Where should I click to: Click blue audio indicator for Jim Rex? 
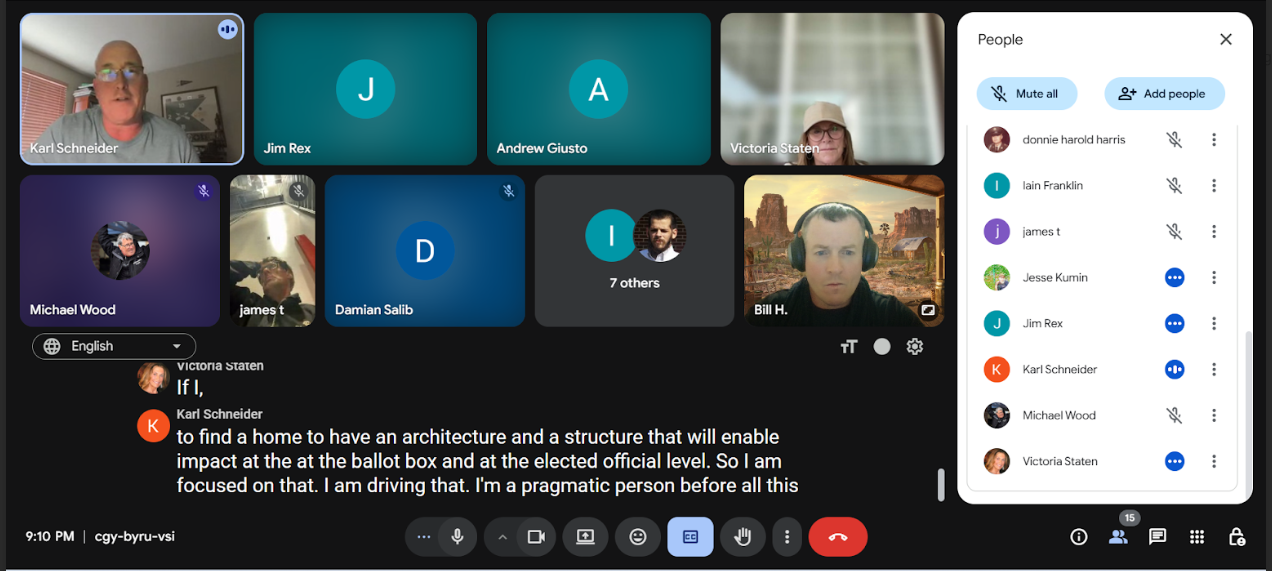1175,324
